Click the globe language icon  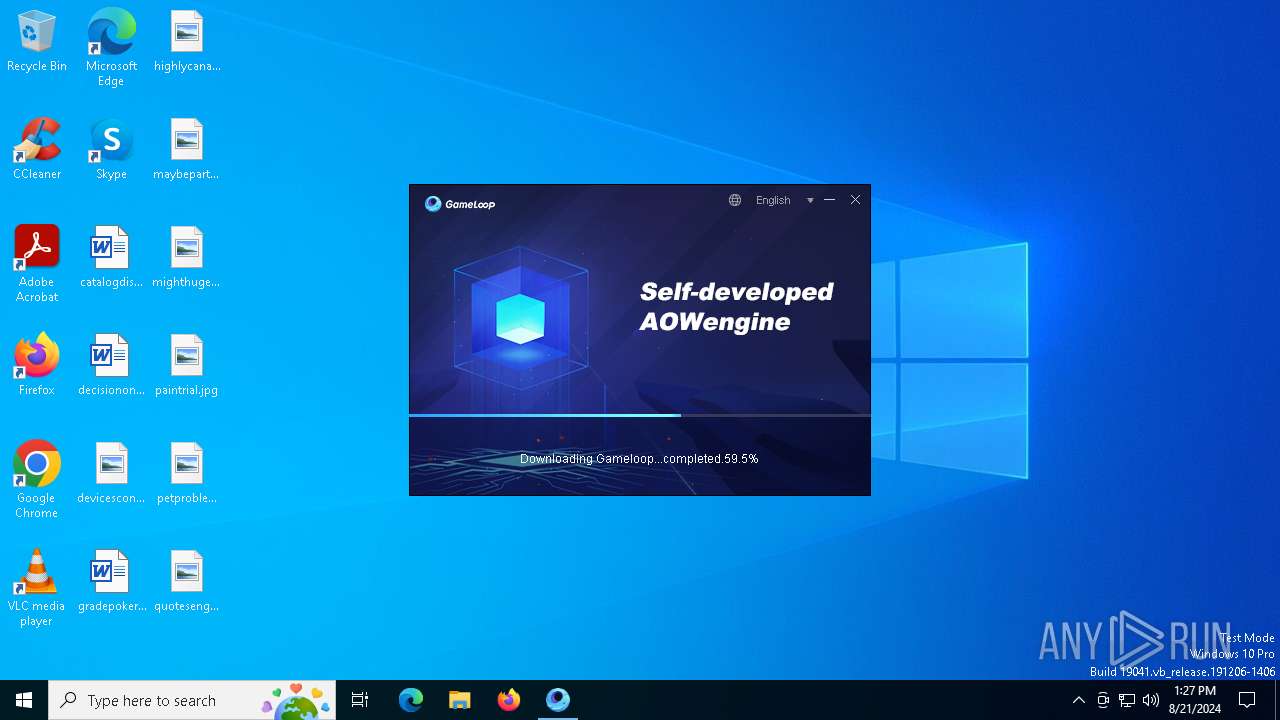tap(735, 200)
